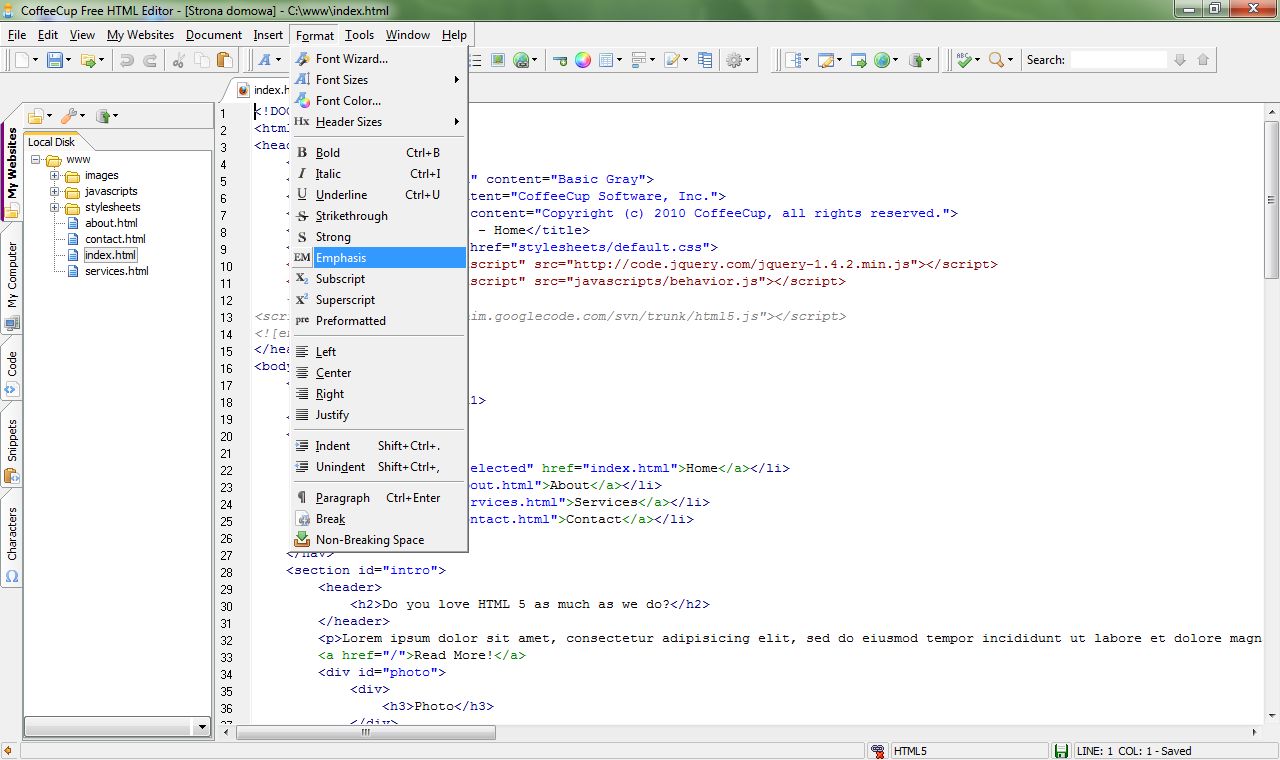Viewport: 1280px width, 760px height.
Task: Open the My Websites menu
Action: click(x=140, y=35)
